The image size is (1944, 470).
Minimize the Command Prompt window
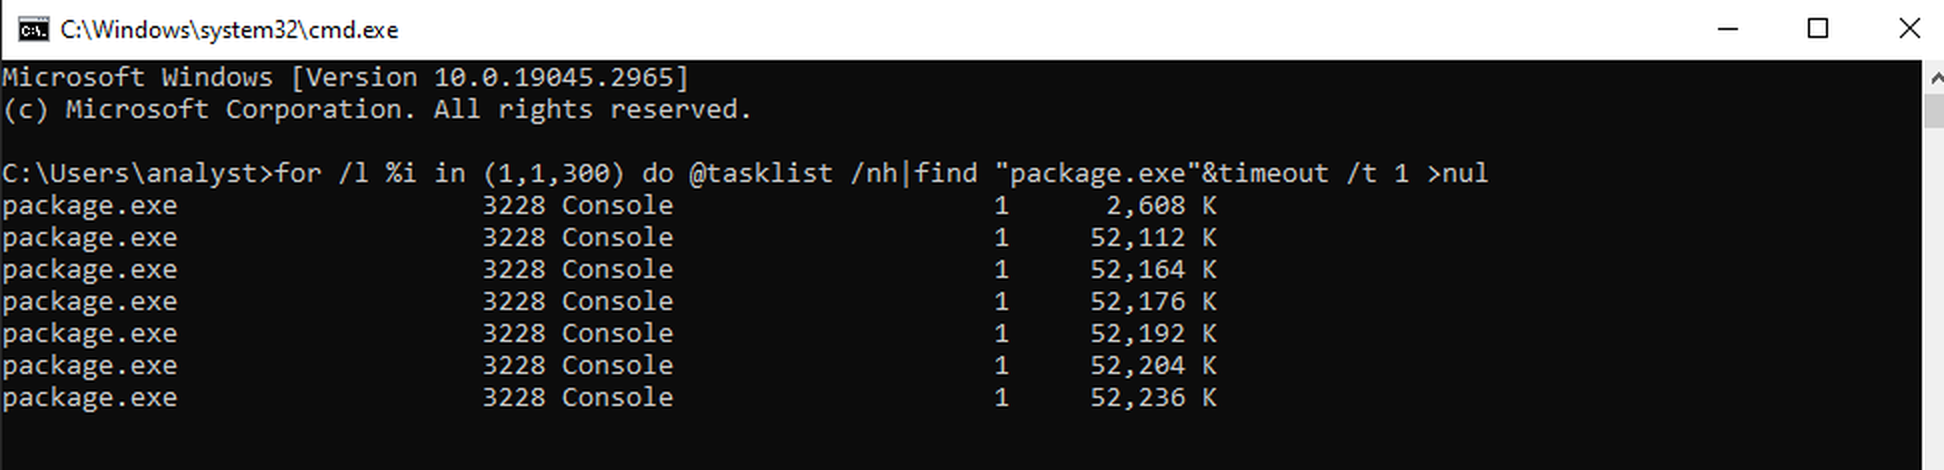pyautogui.click(x=1728, y=29)
